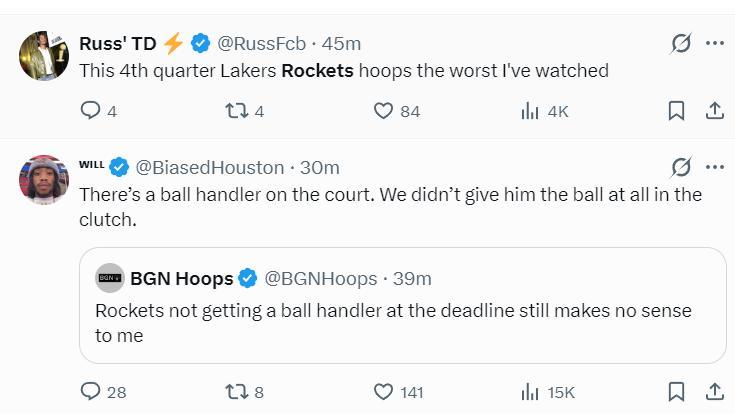Reply to Russ' TD's Lakers Rockets tweet
735x414 pixels.
90,111
